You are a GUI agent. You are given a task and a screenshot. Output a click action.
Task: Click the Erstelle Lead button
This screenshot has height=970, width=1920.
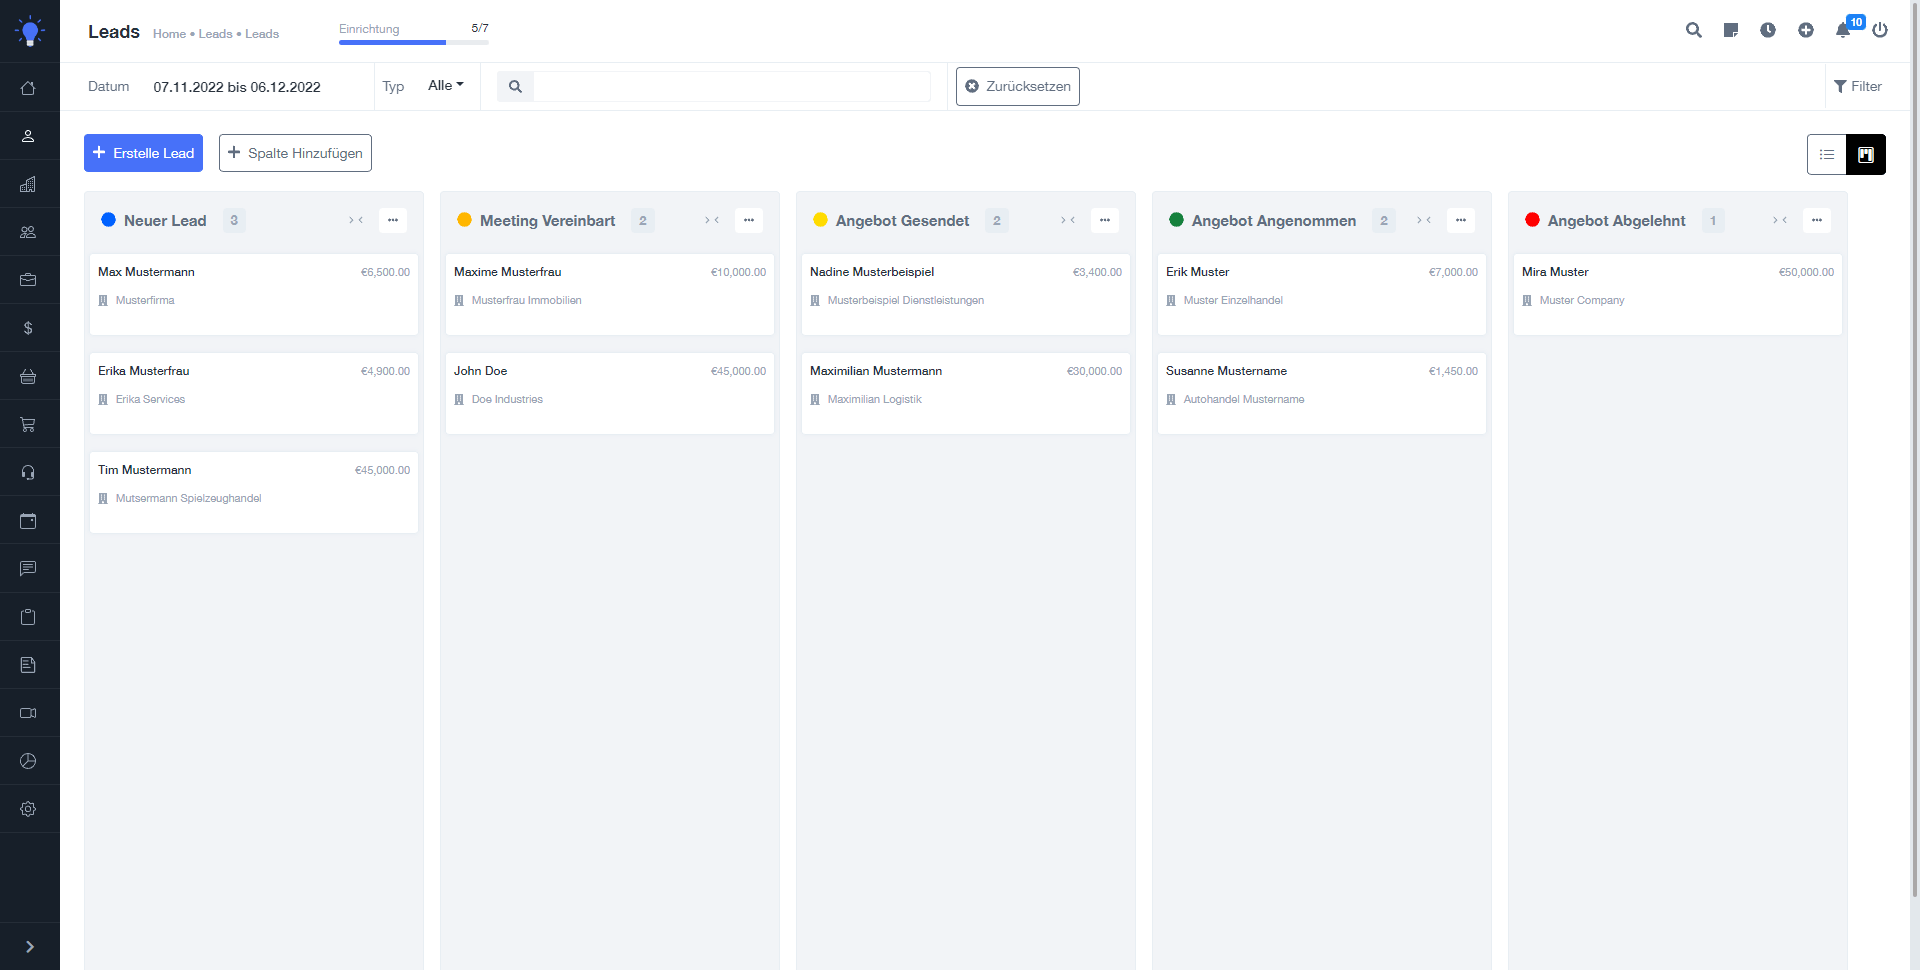(x=143, y=153)
